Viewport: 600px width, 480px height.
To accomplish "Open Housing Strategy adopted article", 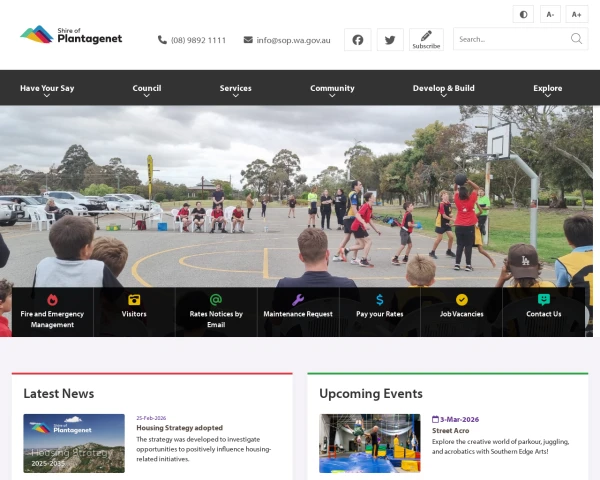I will click(179, 428).
